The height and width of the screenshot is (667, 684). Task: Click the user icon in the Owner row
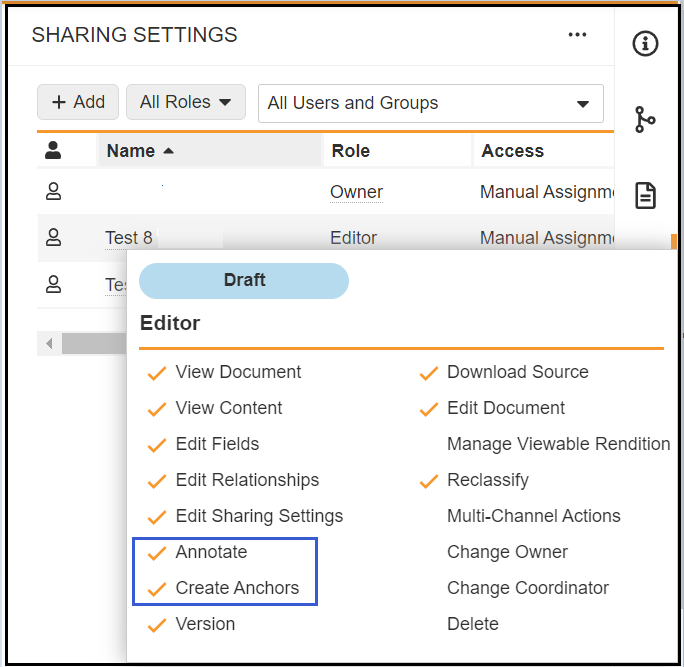tap(54, 192)
